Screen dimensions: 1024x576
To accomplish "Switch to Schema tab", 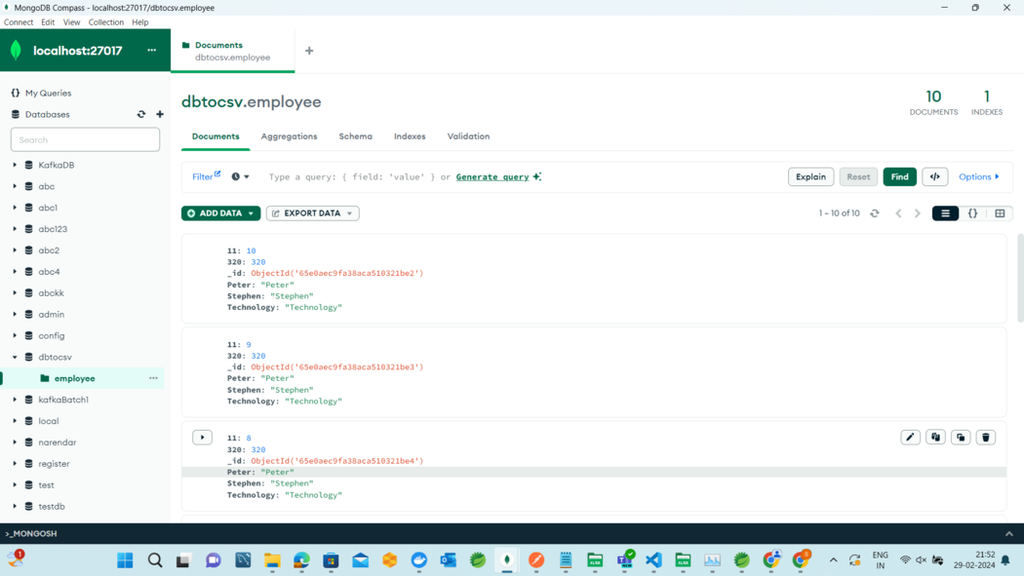I will tap(355, 136).
